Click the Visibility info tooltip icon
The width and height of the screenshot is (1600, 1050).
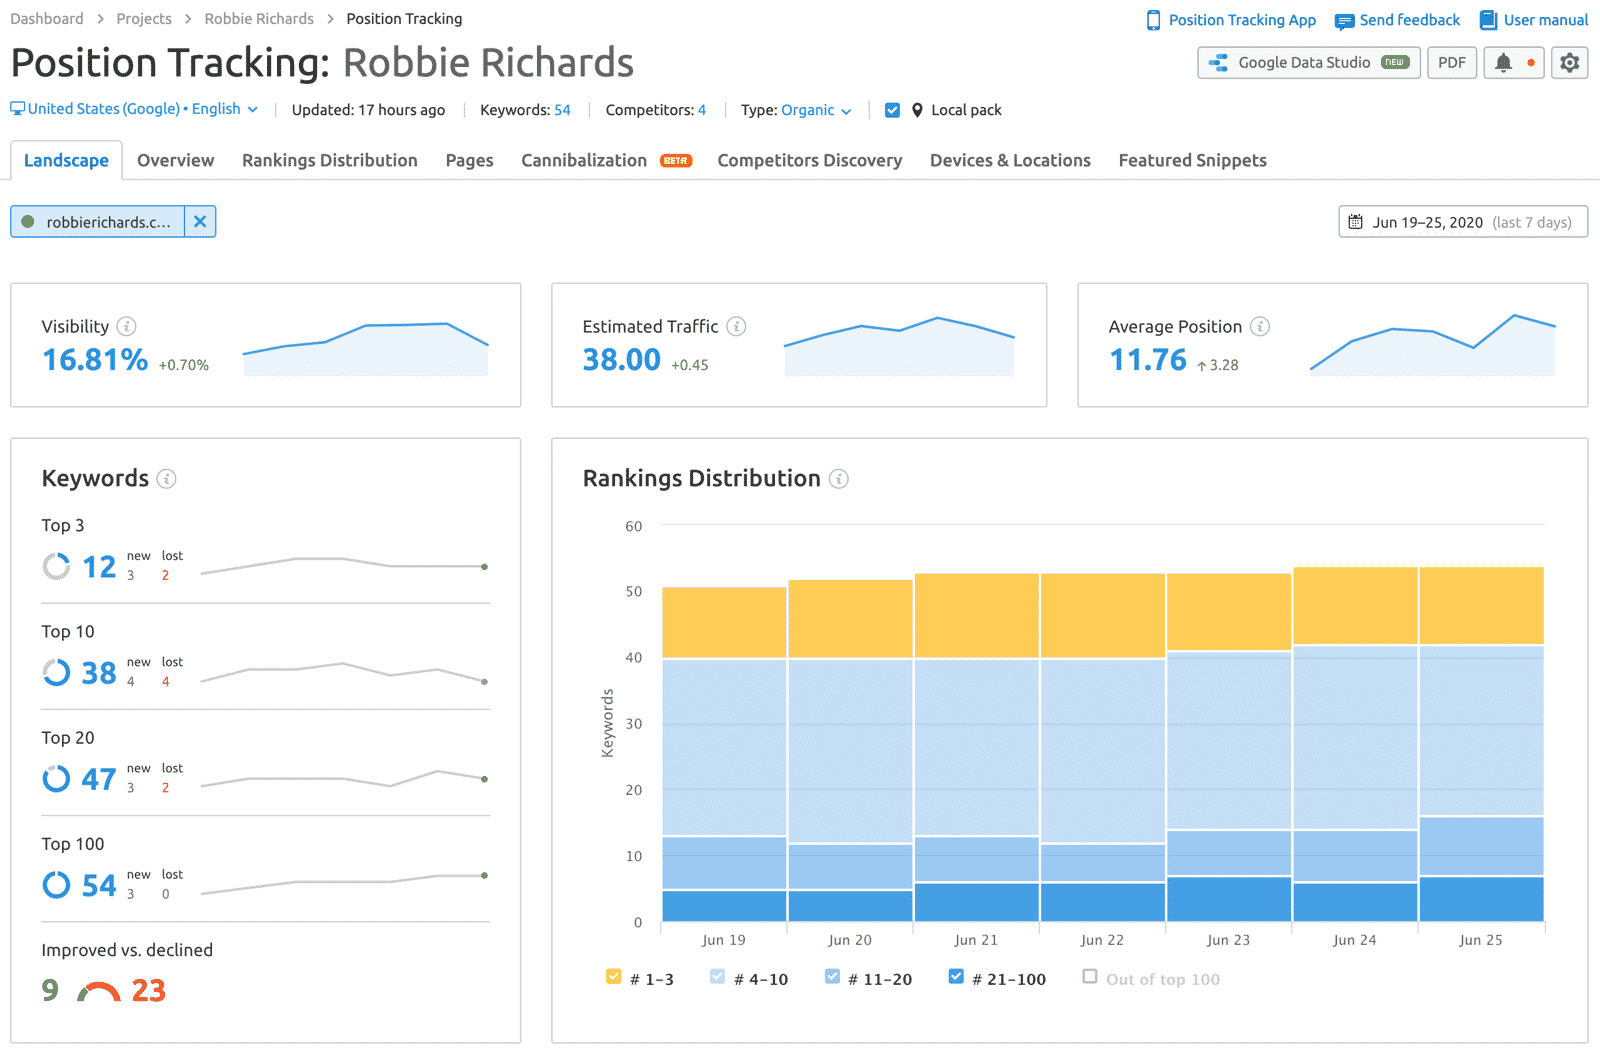pyautogui.click(x=126, y=326)
